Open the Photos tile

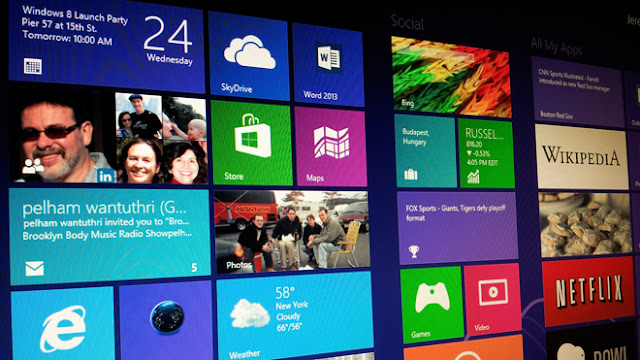pos(291,231)
